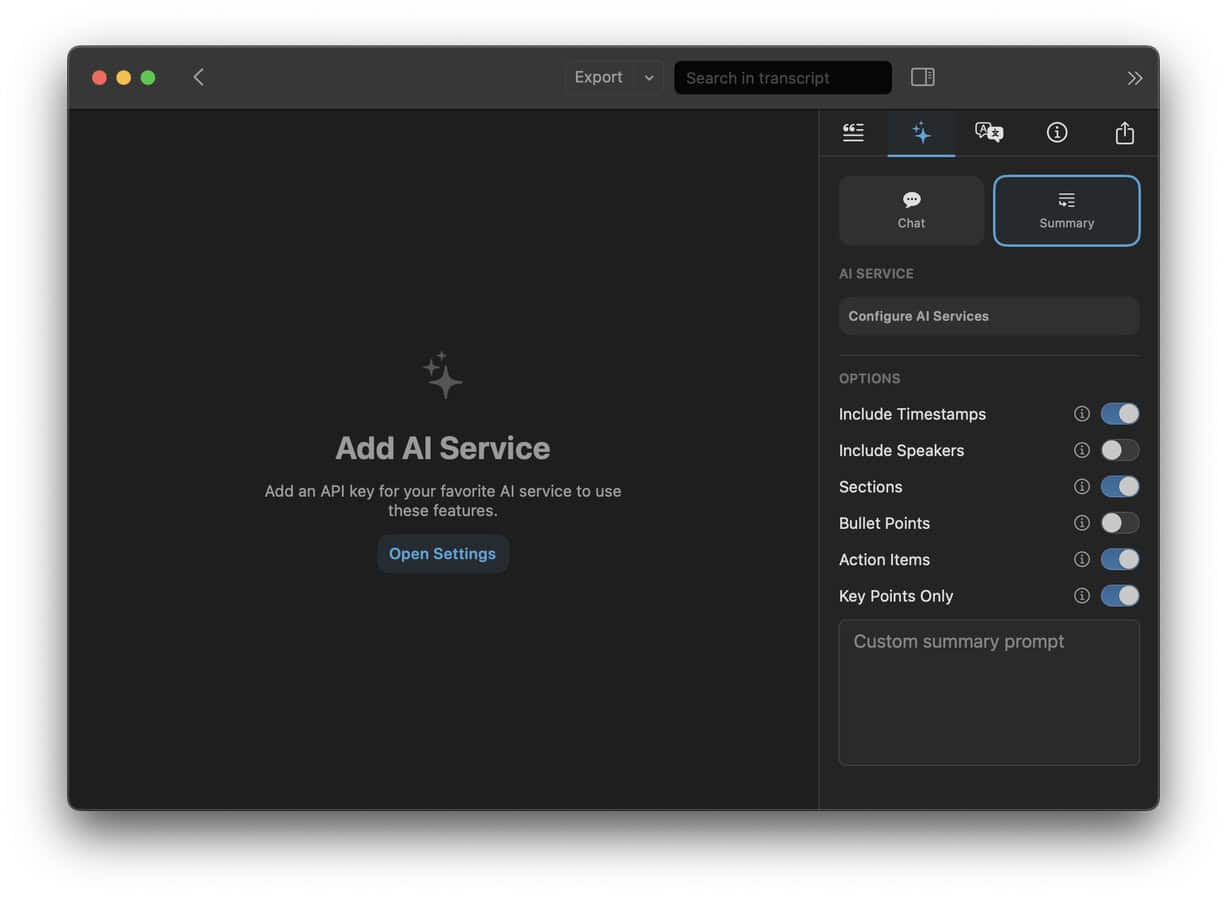Viewport: 1227px width, 900px height.
Task: Turn on the Bullet Points toggle
Action: coord(1119,523)
